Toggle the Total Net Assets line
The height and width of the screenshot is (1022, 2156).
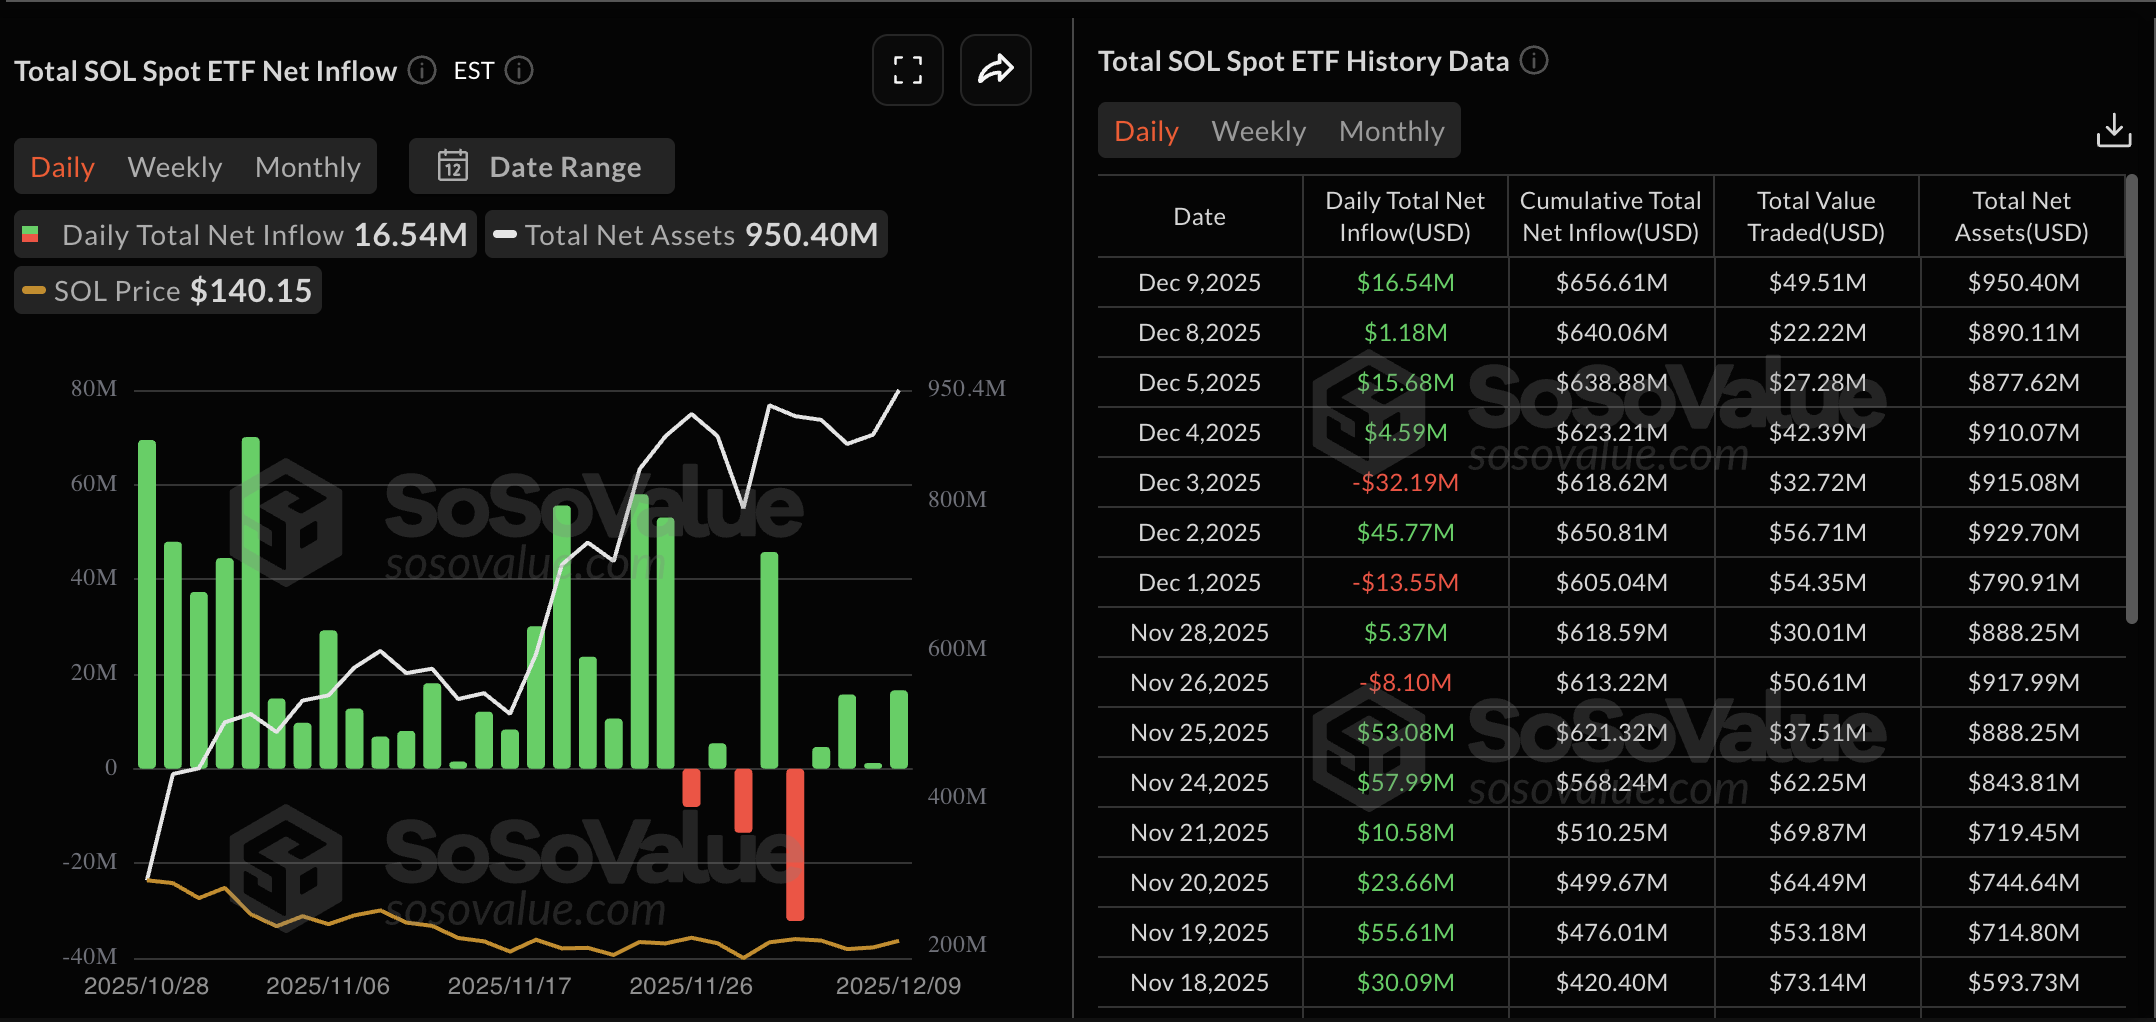[686, 234]
